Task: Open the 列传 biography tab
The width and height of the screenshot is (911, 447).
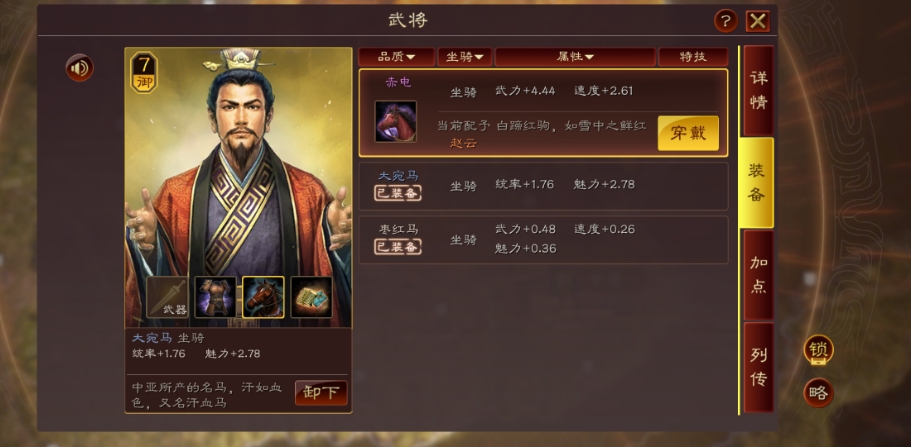Action: point(759,367)
